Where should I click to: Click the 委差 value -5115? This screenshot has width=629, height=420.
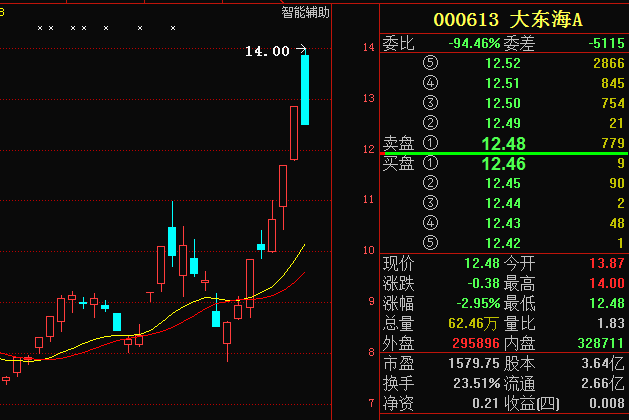click(x=606, y=43)
